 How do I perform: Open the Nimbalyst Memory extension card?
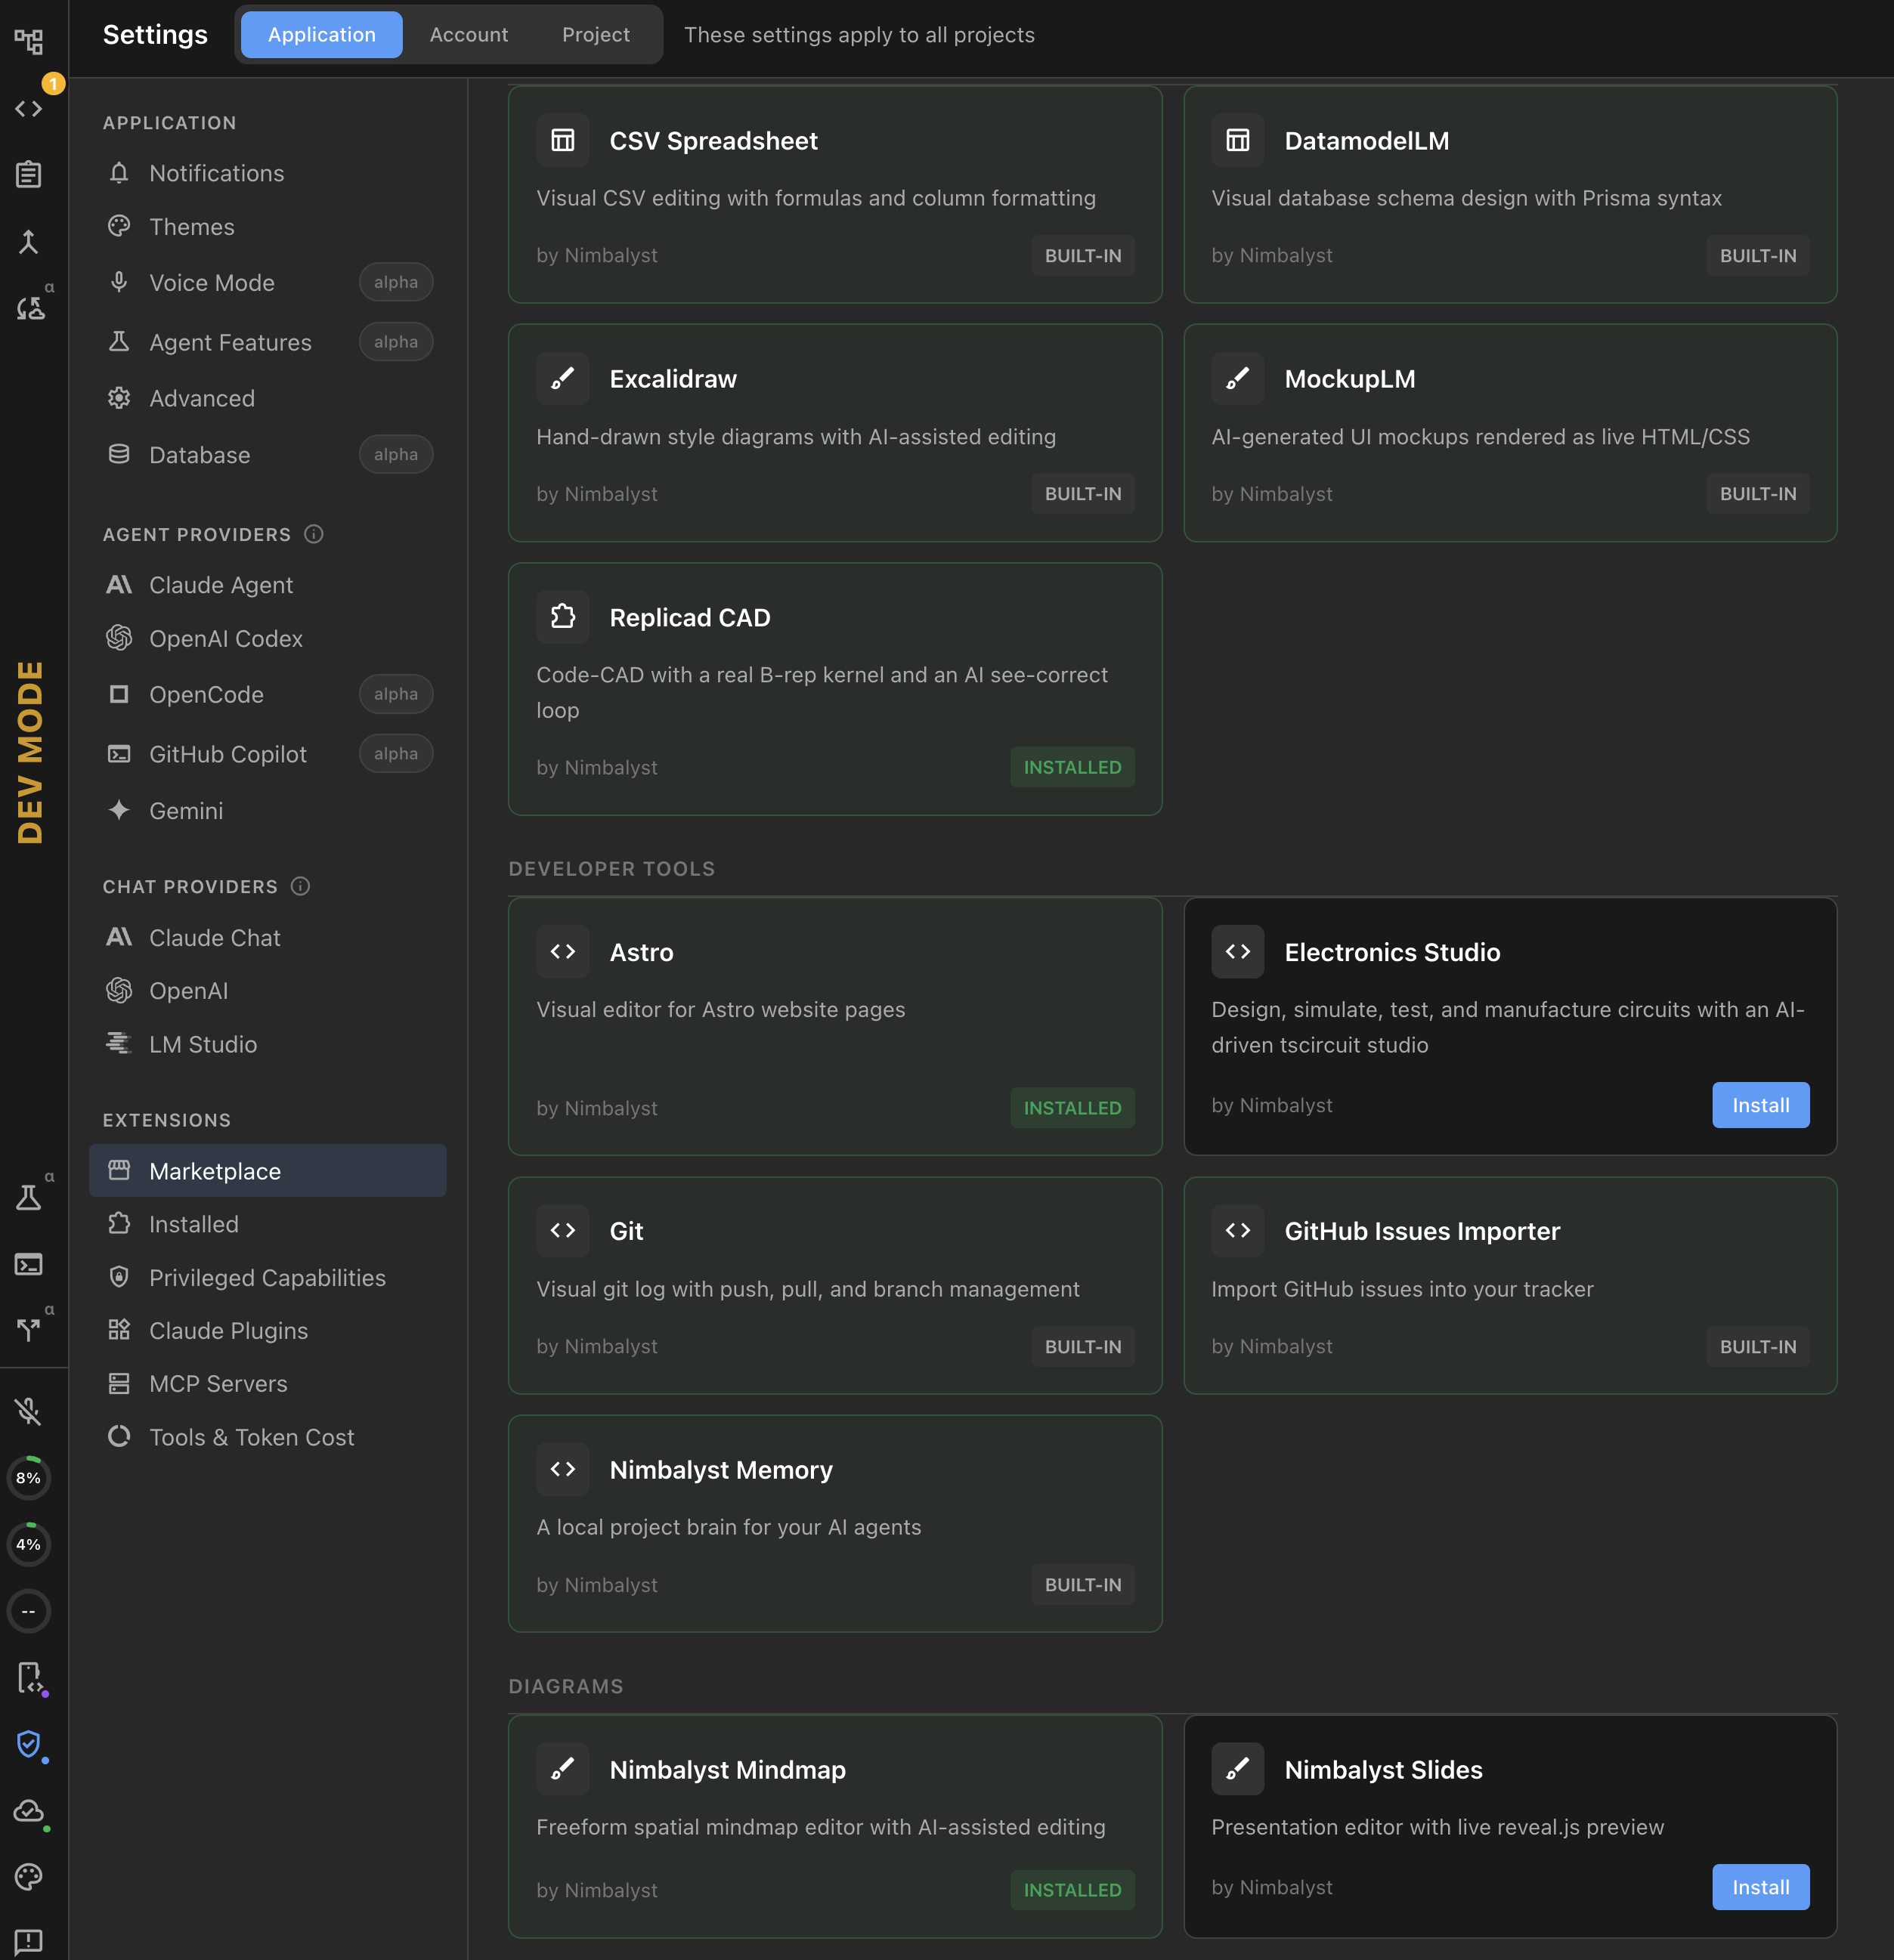click(x=835, y=1524)
